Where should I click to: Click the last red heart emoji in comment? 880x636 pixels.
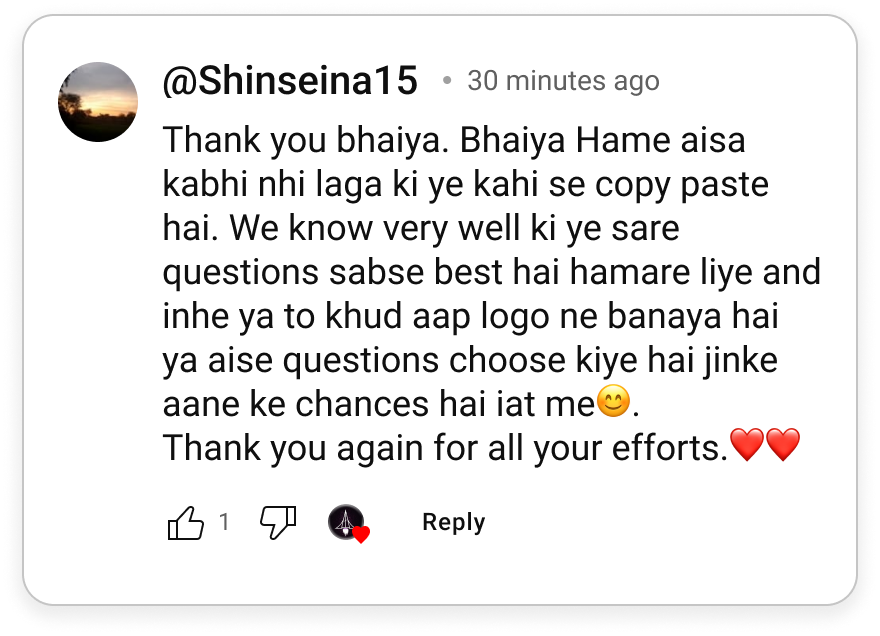(x=783, y=445)
